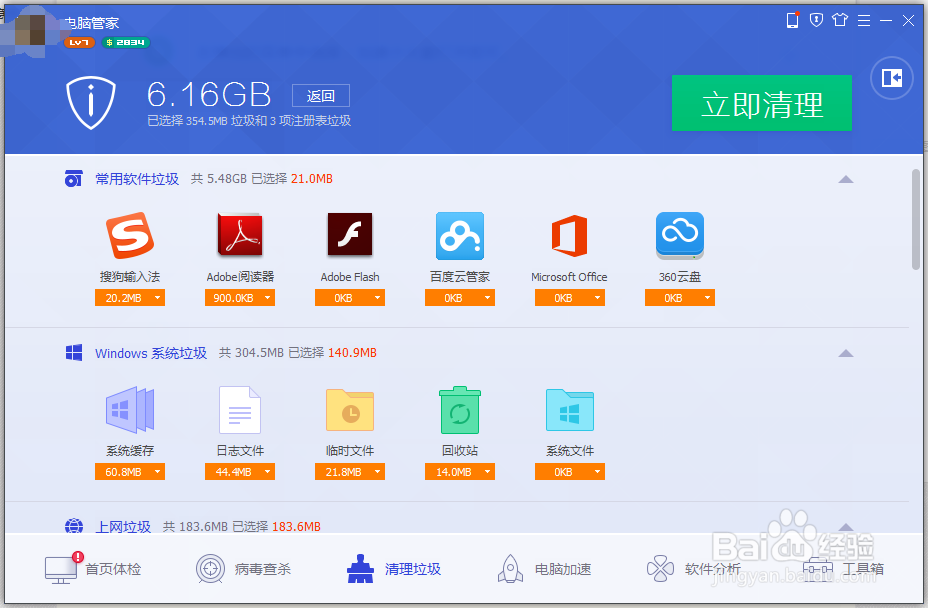
Task: Click the Baidu Cloud Manager icon
Action: [x=460, y=236]
